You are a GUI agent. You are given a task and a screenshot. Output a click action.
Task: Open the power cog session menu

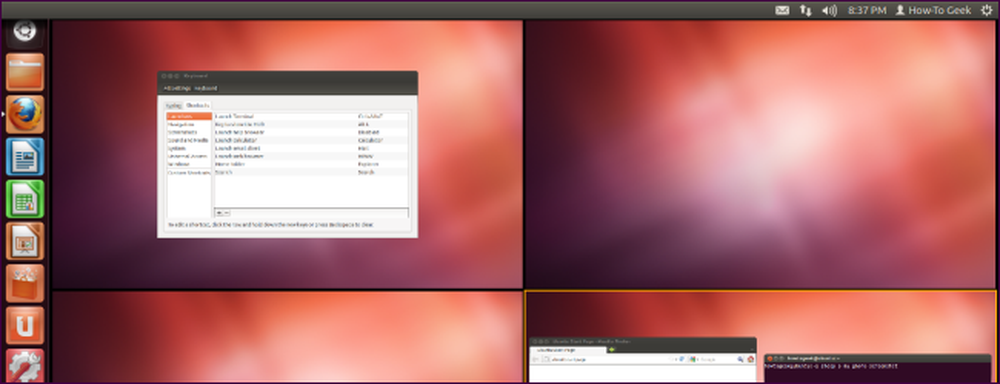pos(986,10)
